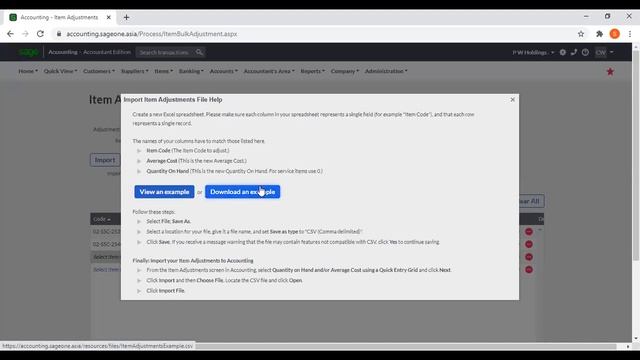640x360 pixels.
Task: Expand the Accountant's Area dropdown
Action: [x=269, y=71]
